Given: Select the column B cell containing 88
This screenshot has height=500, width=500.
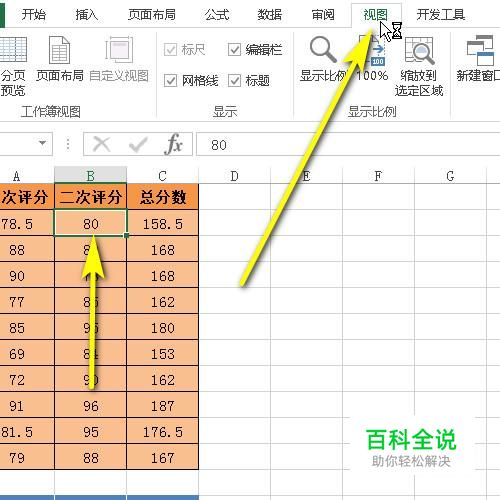Looking at the screenshot, I should tap(90, 457).
